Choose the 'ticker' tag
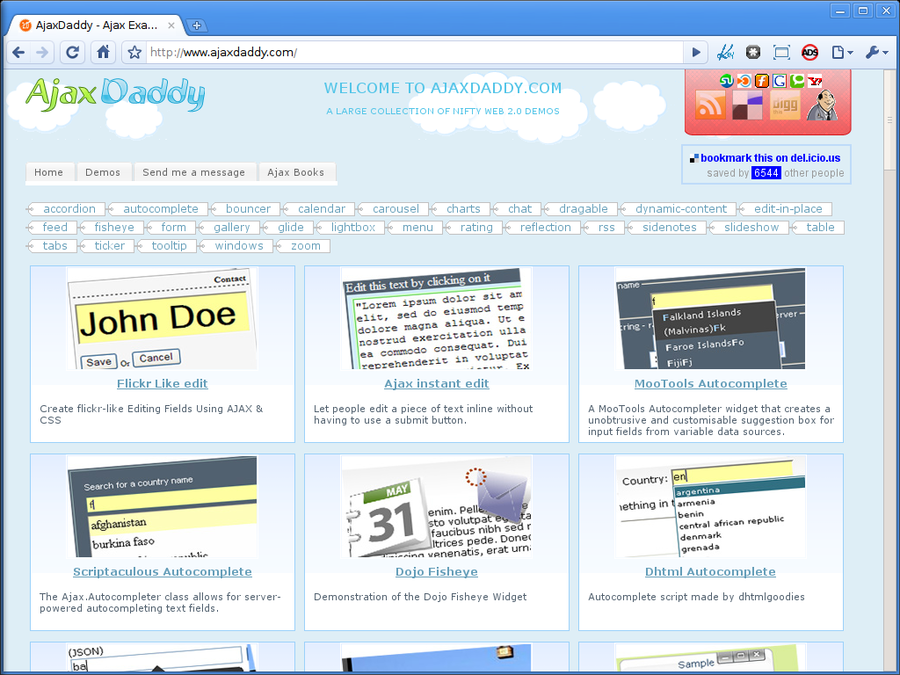Viewport: 900px width, 675px height. [107, 246]
